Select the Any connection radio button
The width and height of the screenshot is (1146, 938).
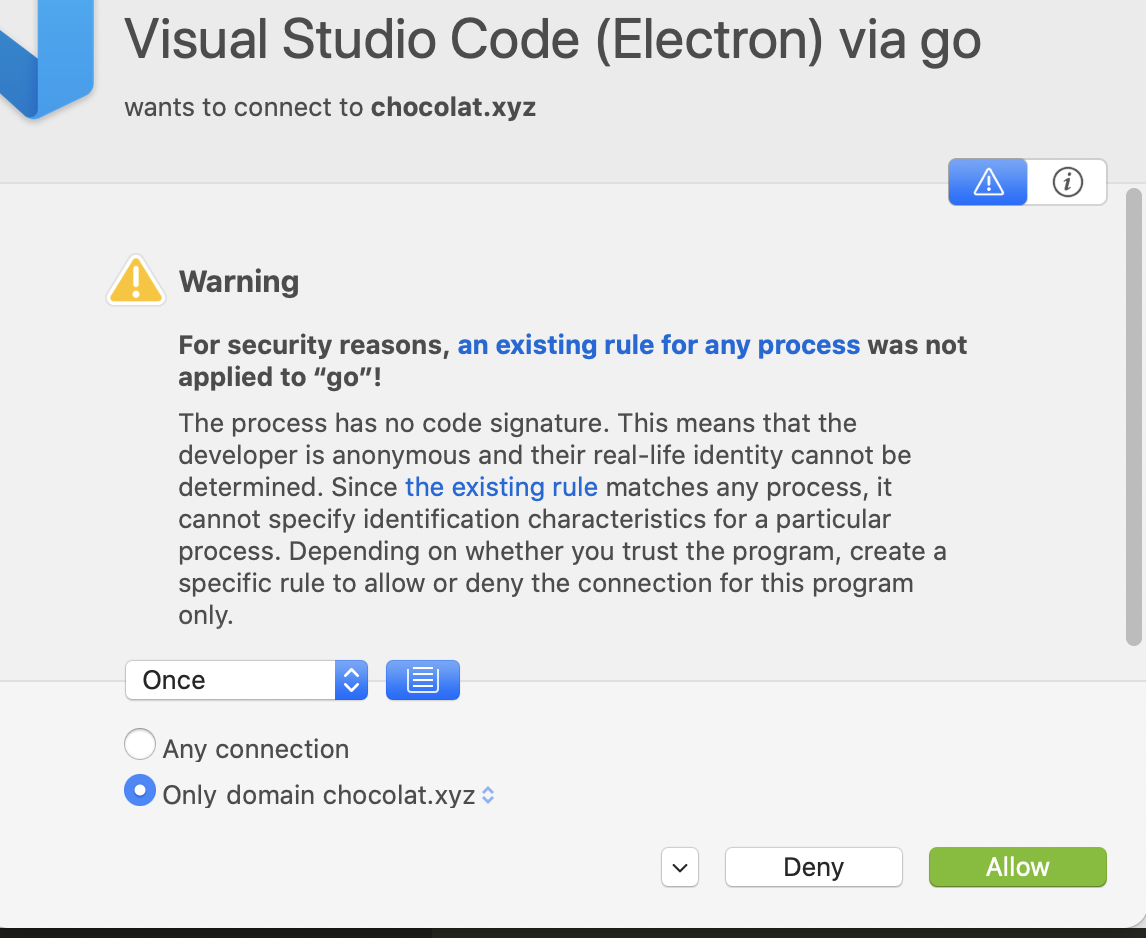(140, 745)
